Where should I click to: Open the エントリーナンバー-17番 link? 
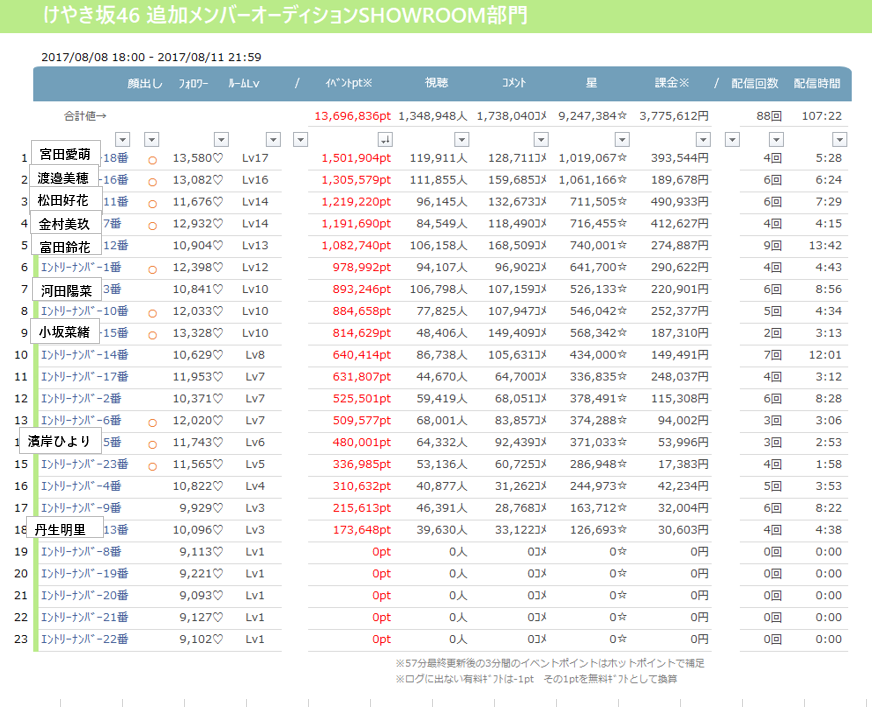(x=85, y=377)
